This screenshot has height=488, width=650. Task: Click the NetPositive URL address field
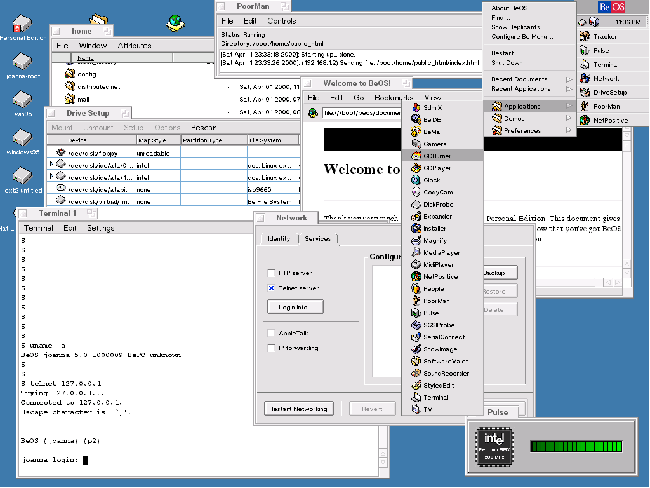362,113
